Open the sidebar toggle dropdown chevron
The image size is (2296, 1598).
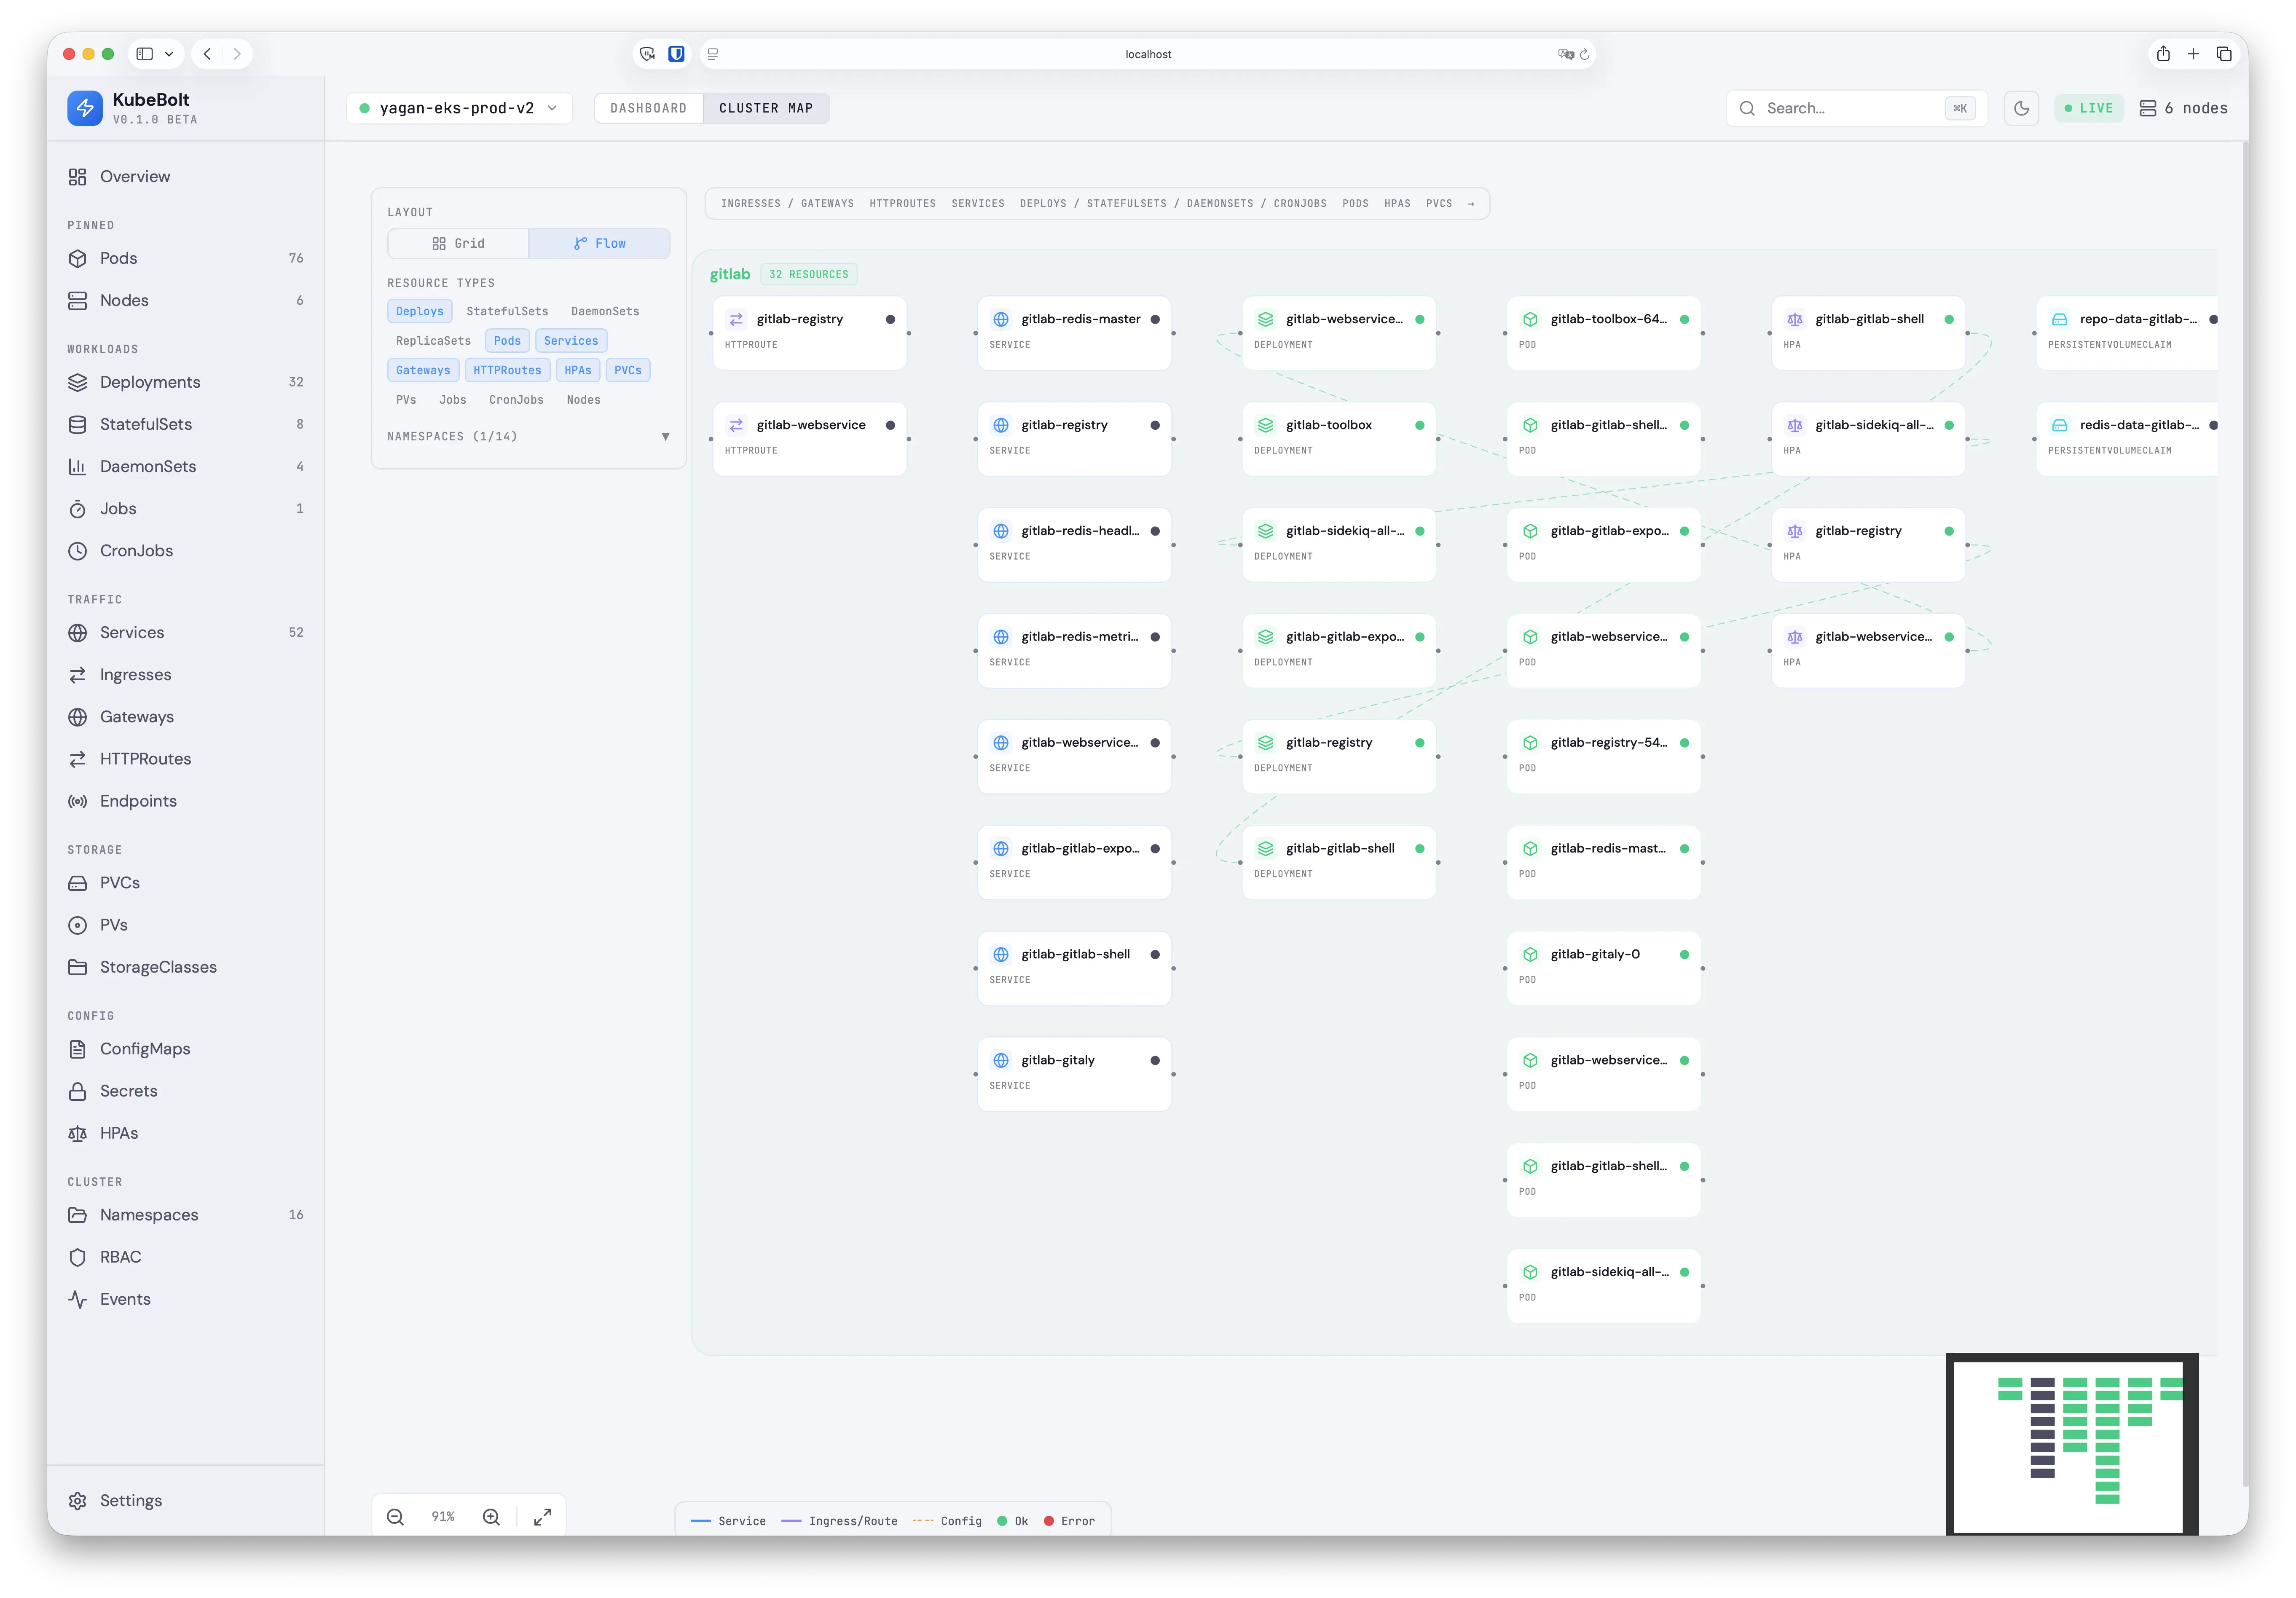[x=169, y=54]
